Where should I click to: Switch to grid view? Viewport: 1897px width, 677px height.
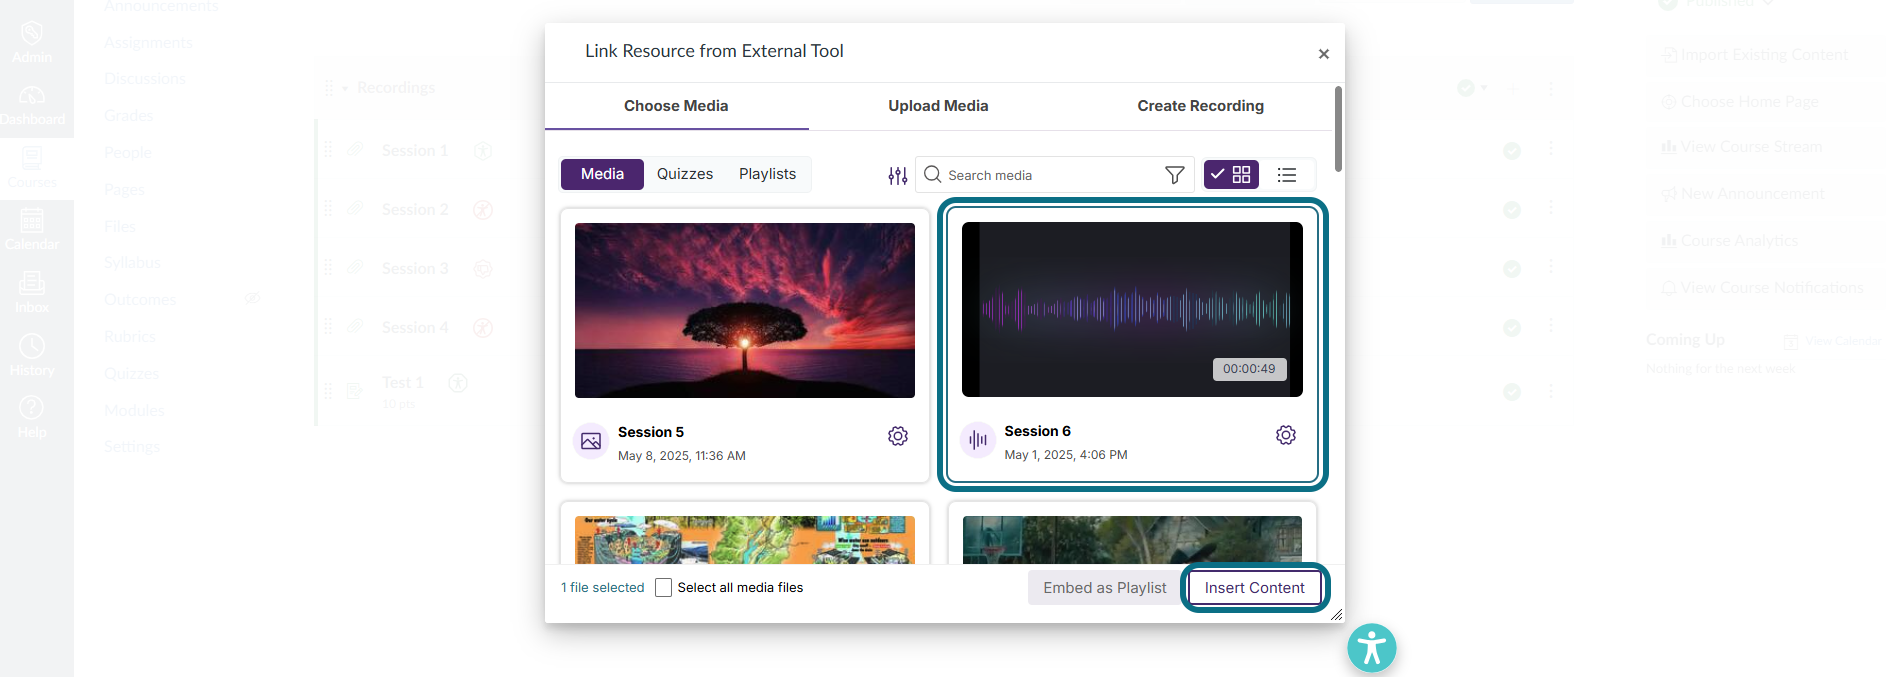1231,175
